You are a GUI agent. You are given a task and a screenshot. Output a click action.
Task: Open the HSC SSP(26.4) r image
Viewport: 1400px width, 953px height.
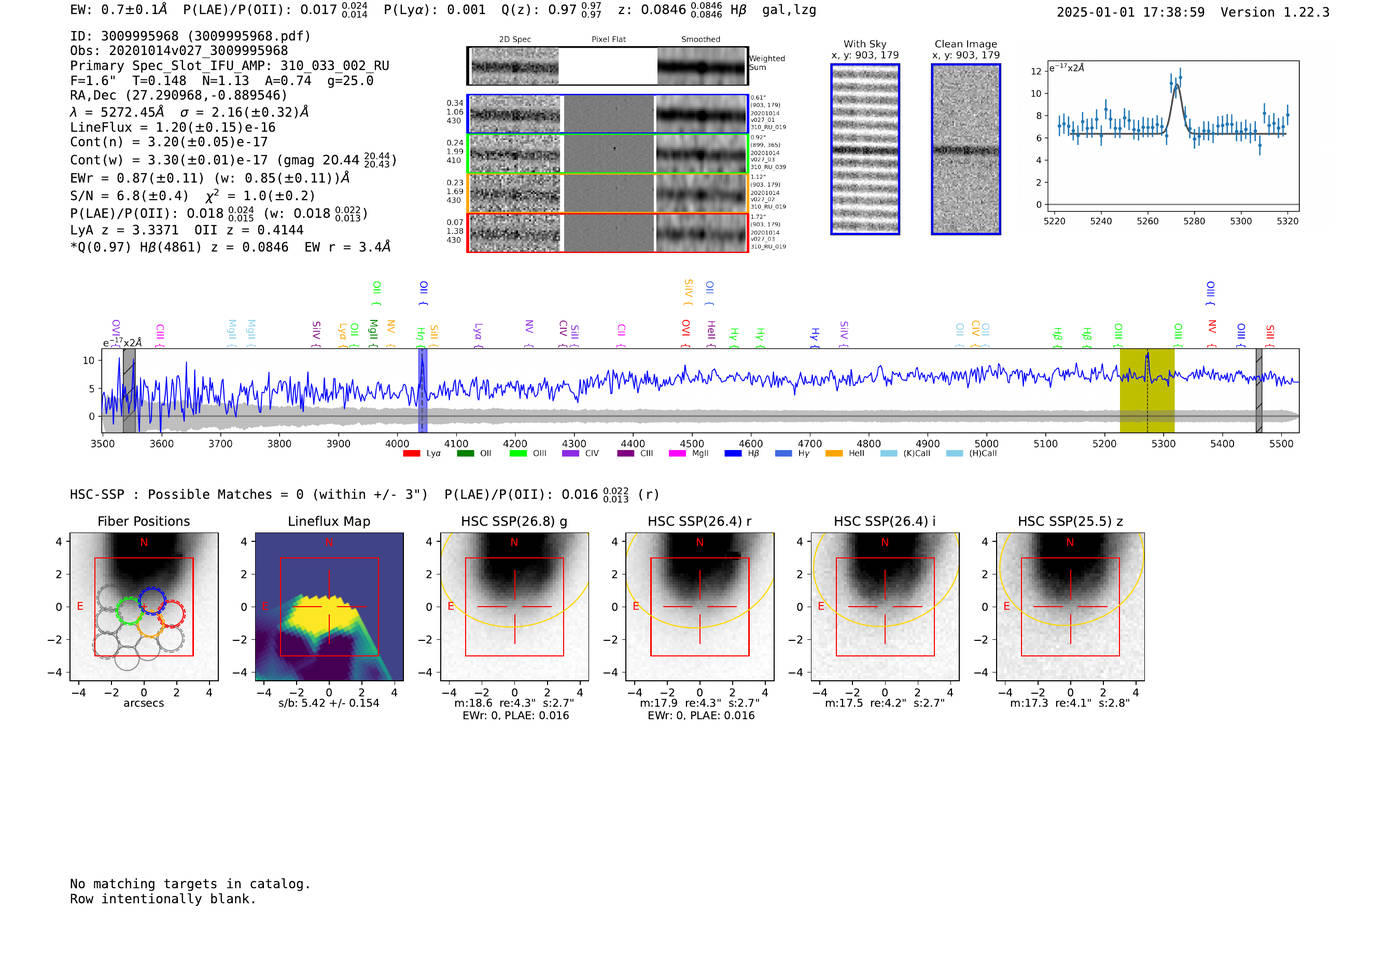tap(699, 607)
